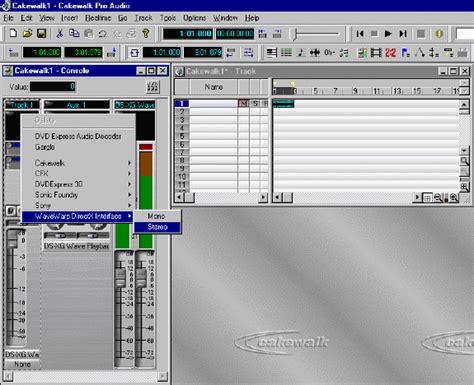Image resolution: width=474 pixels, height=385 pixels.
Task: Open the Options menu
Action: 194,18
